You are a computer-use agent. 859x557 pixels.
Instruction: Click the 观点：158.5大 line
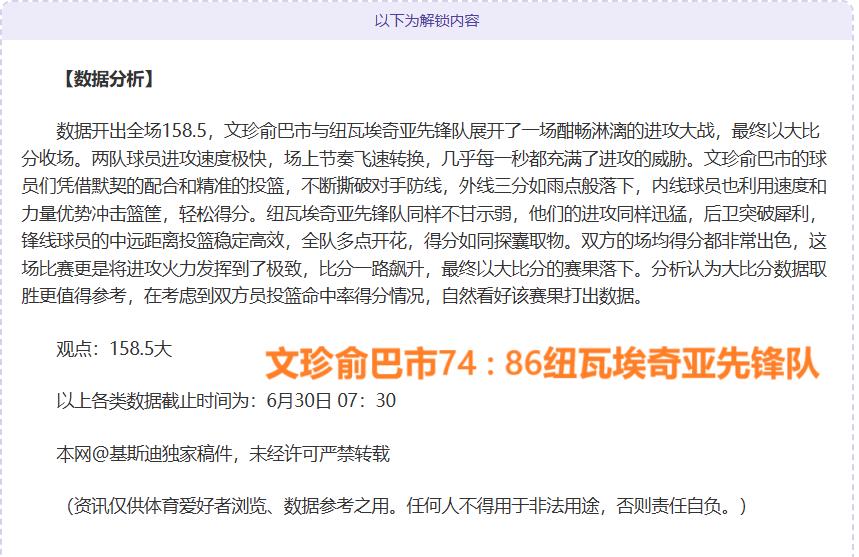114,349
